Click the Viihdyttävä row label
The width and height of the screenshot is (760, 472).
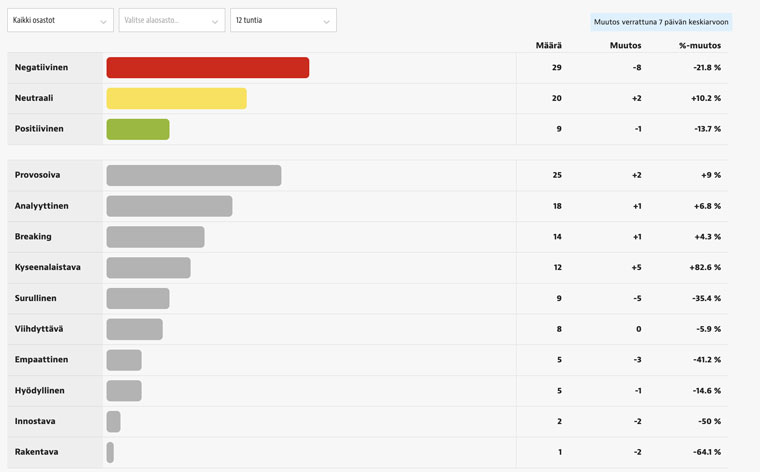[x=39, y=329]
